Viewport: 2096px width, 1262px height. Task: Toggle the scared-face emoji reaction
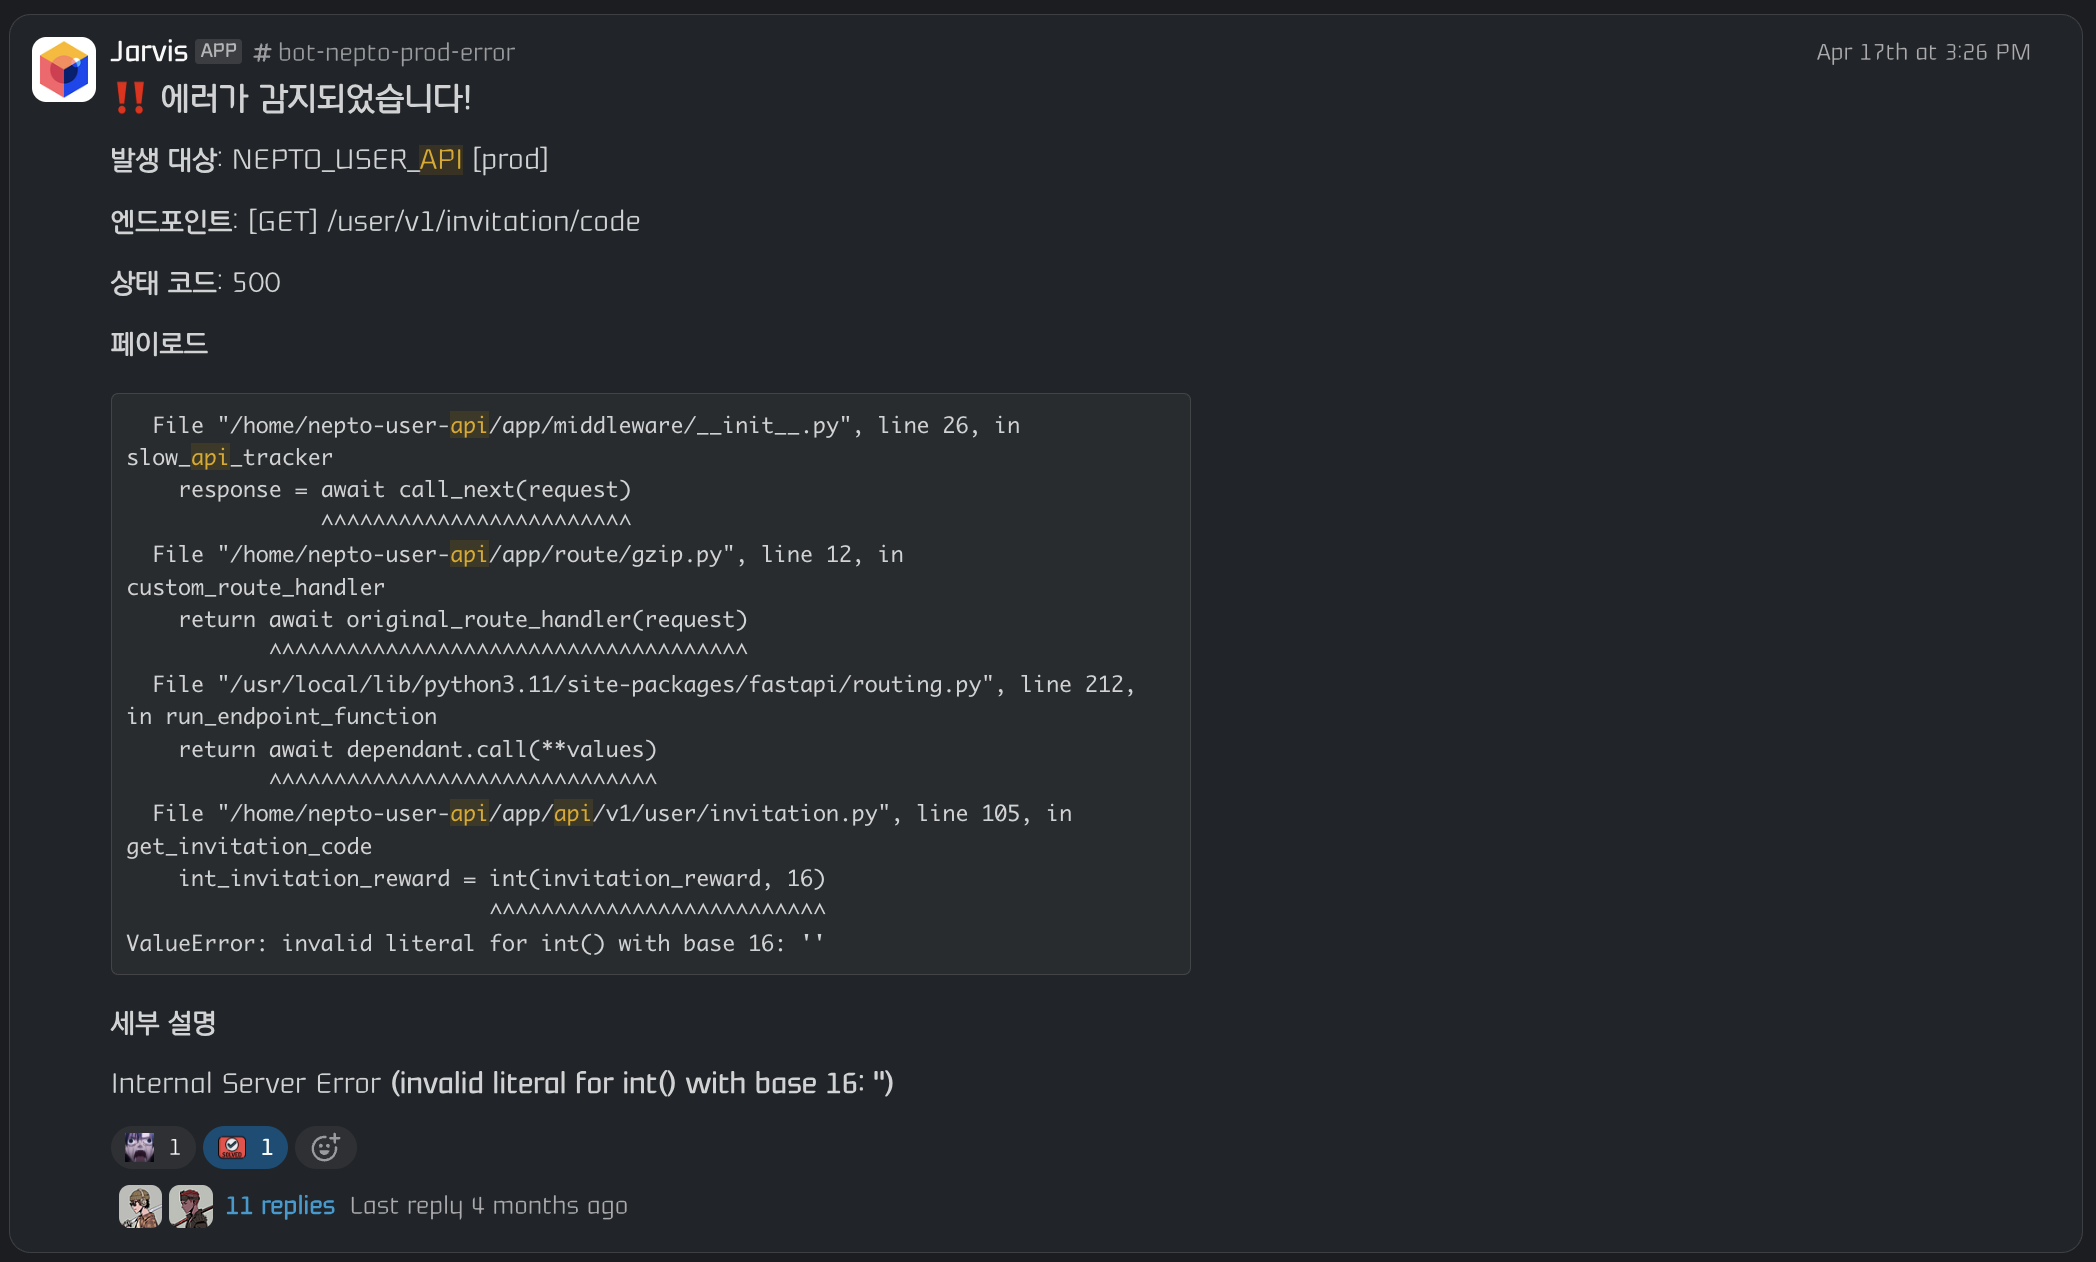coord(153,1147)
